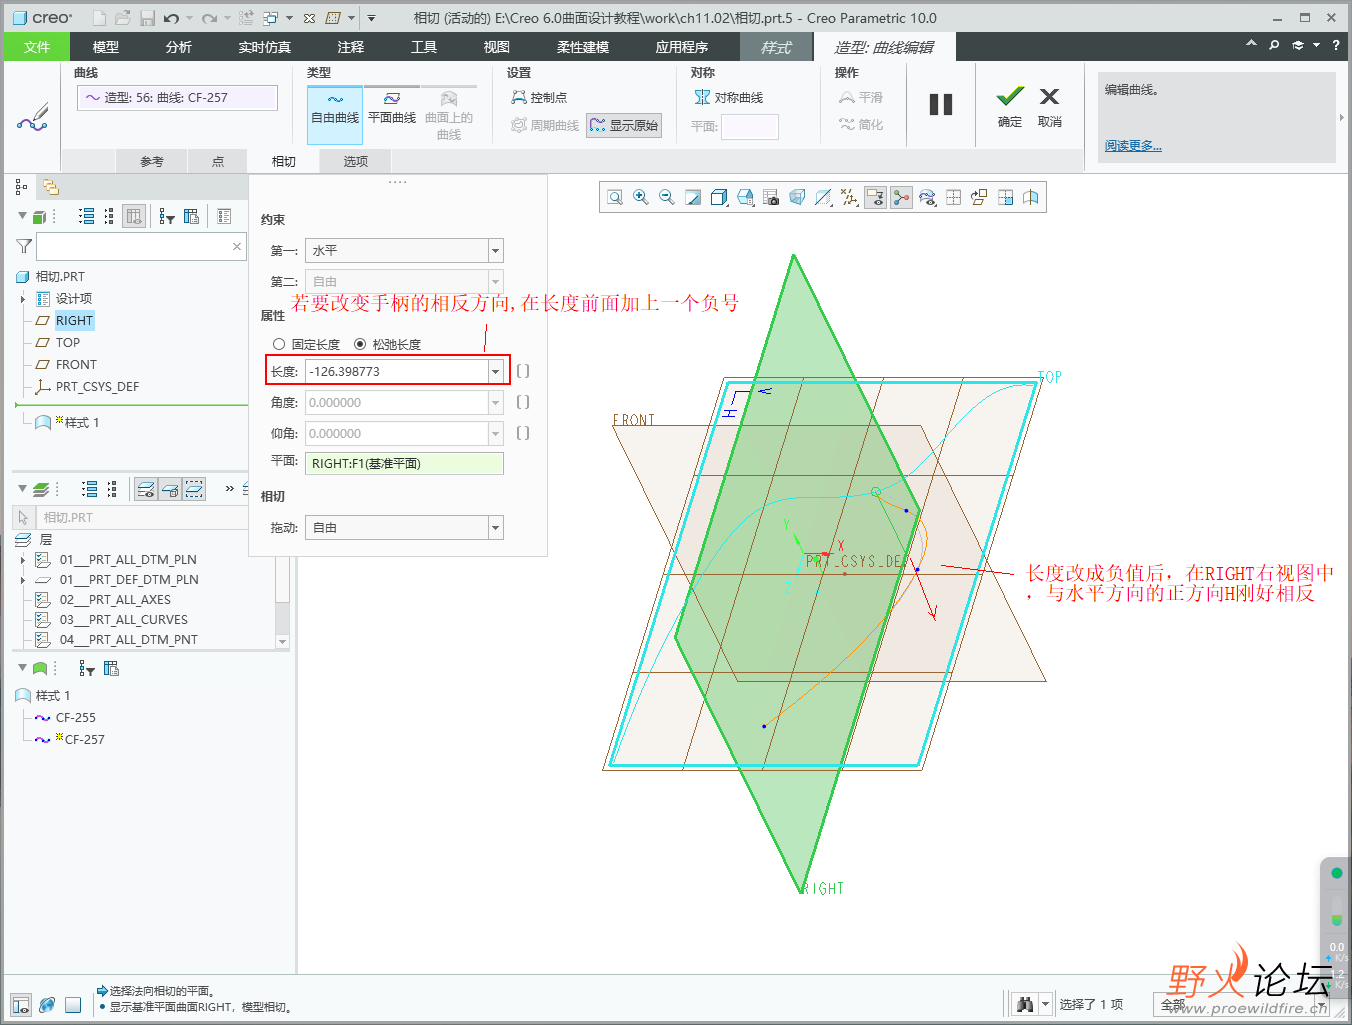Select the CF-255 curve in style tree
This screenshot has width=1352, height=1025.
76,718
